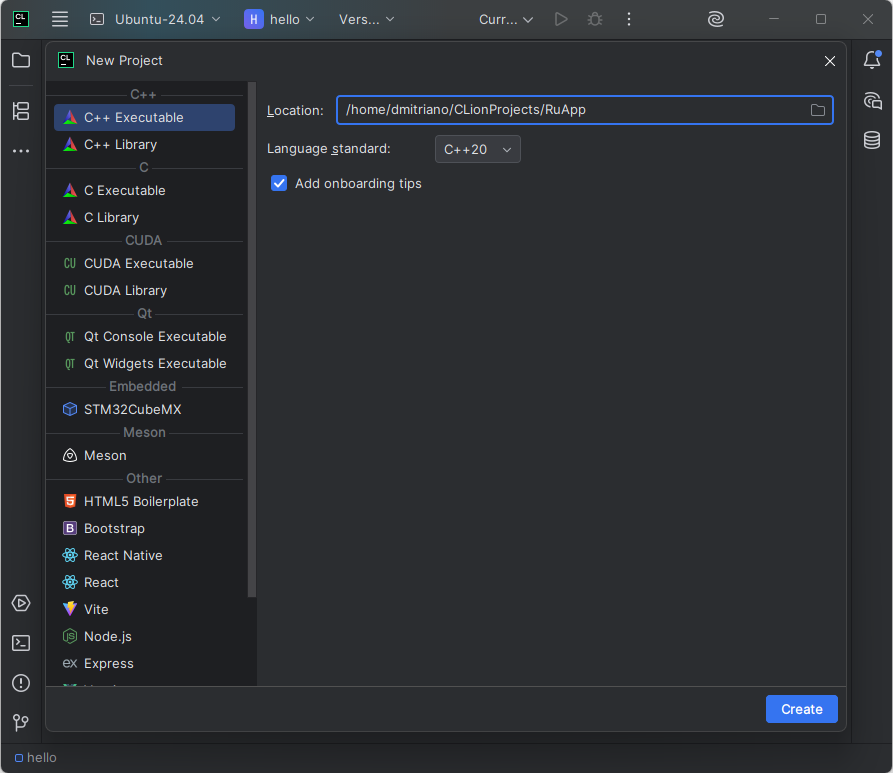Open the Structure tool window icon
Viewport: 893px width, 773px height.
(21, 111)
